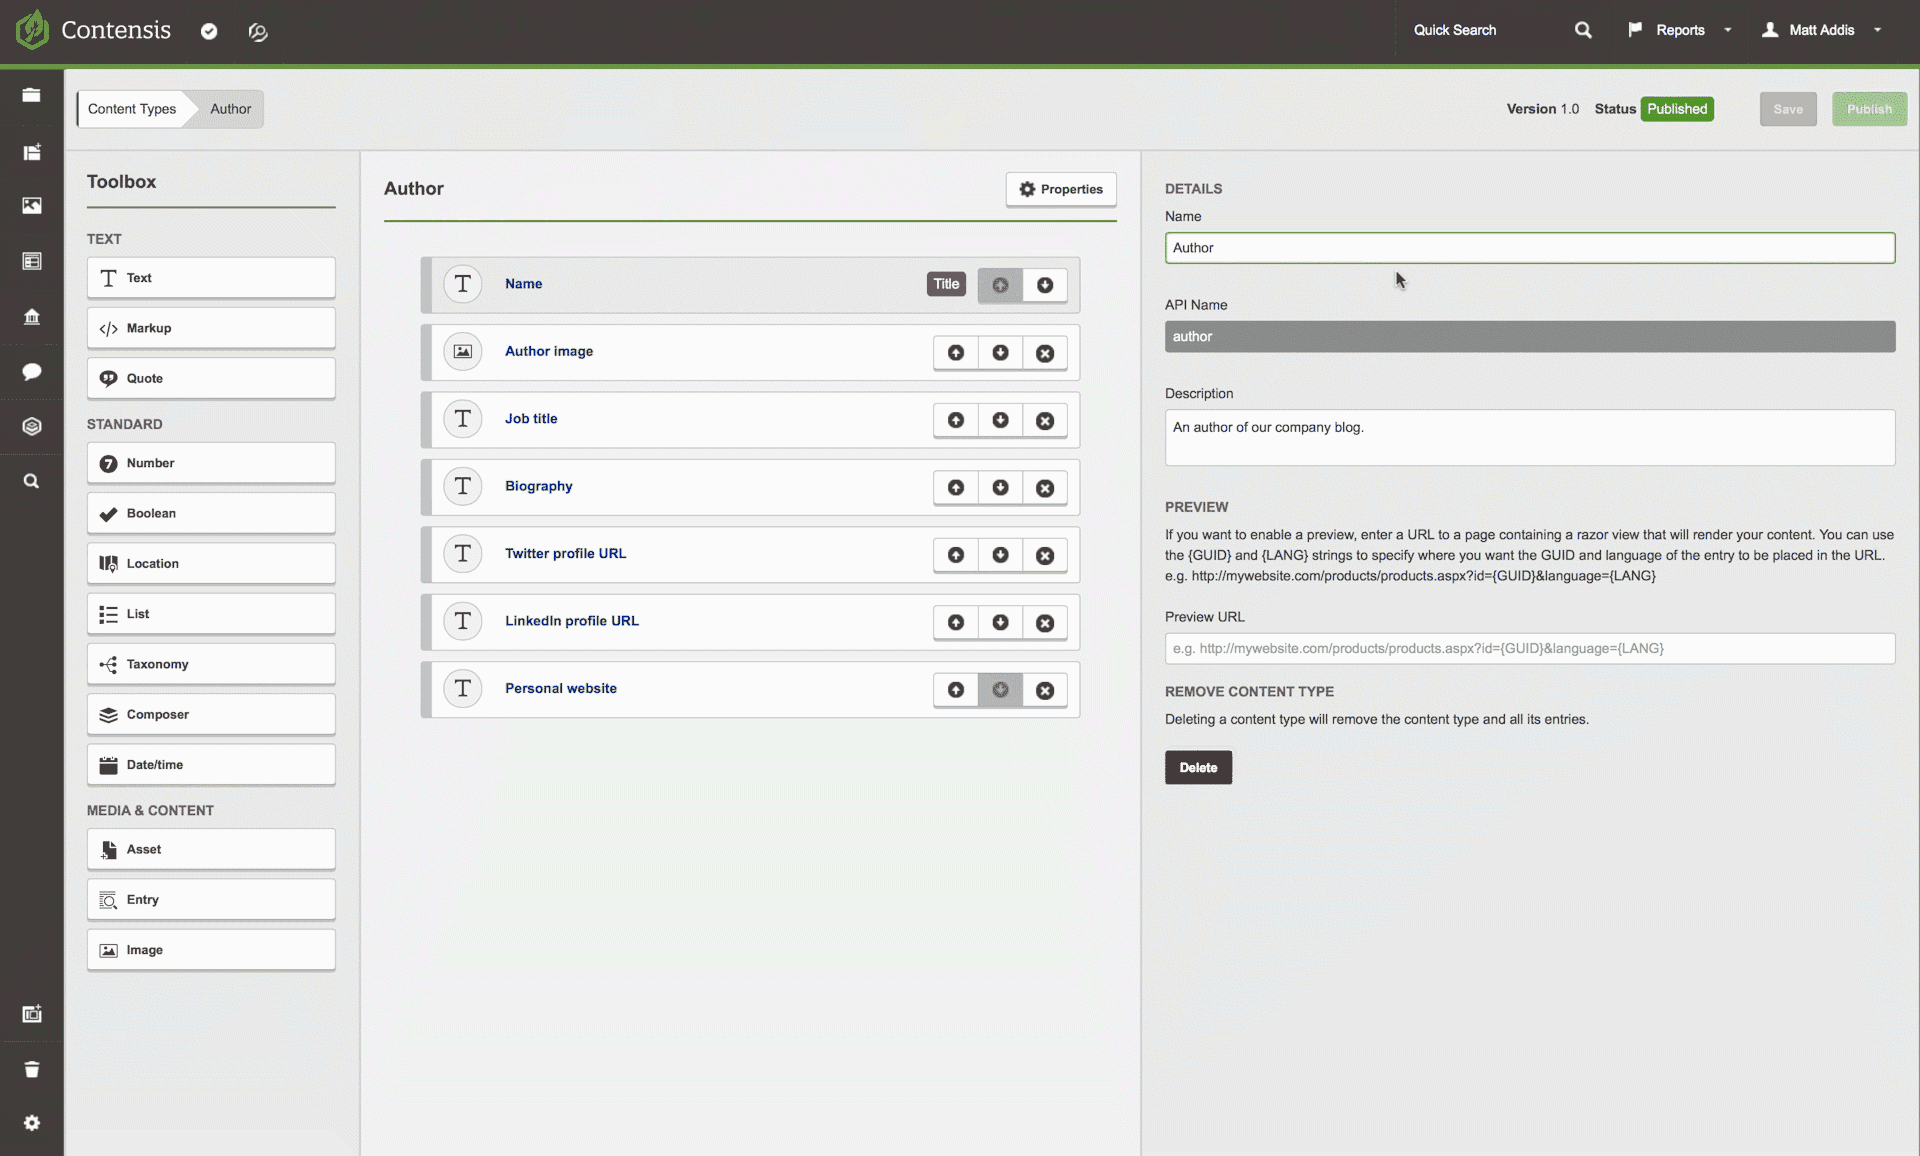
Task: Add a Number field from Toolbox
Action: tap(211, 463)
